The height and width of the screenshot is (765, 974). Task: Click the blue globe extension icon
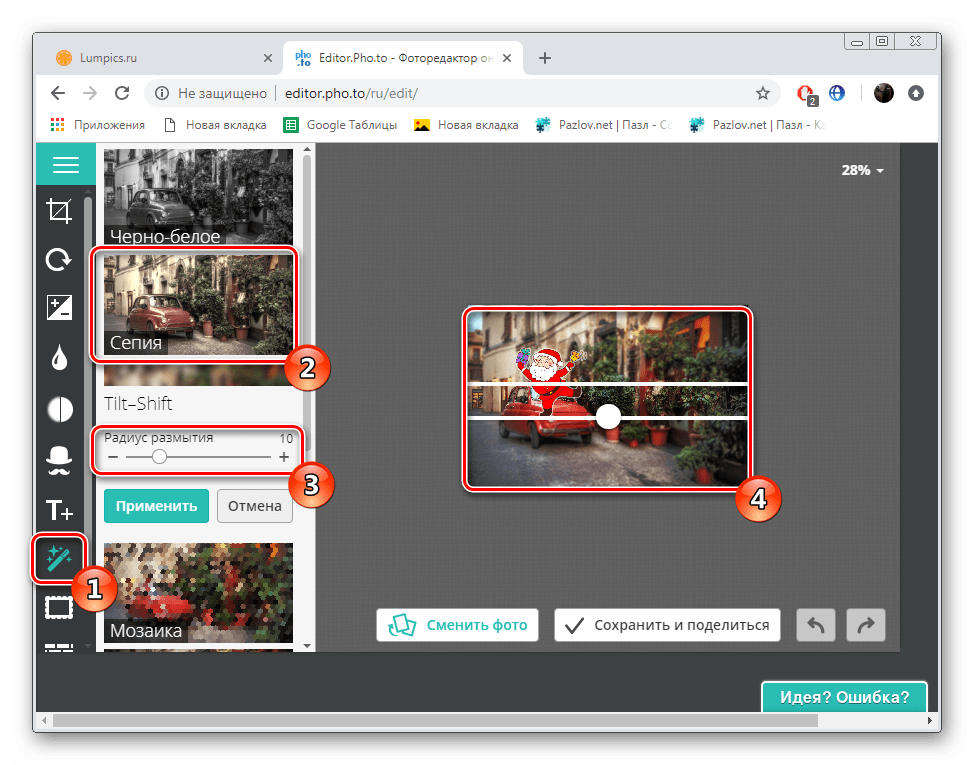point(837,93)
